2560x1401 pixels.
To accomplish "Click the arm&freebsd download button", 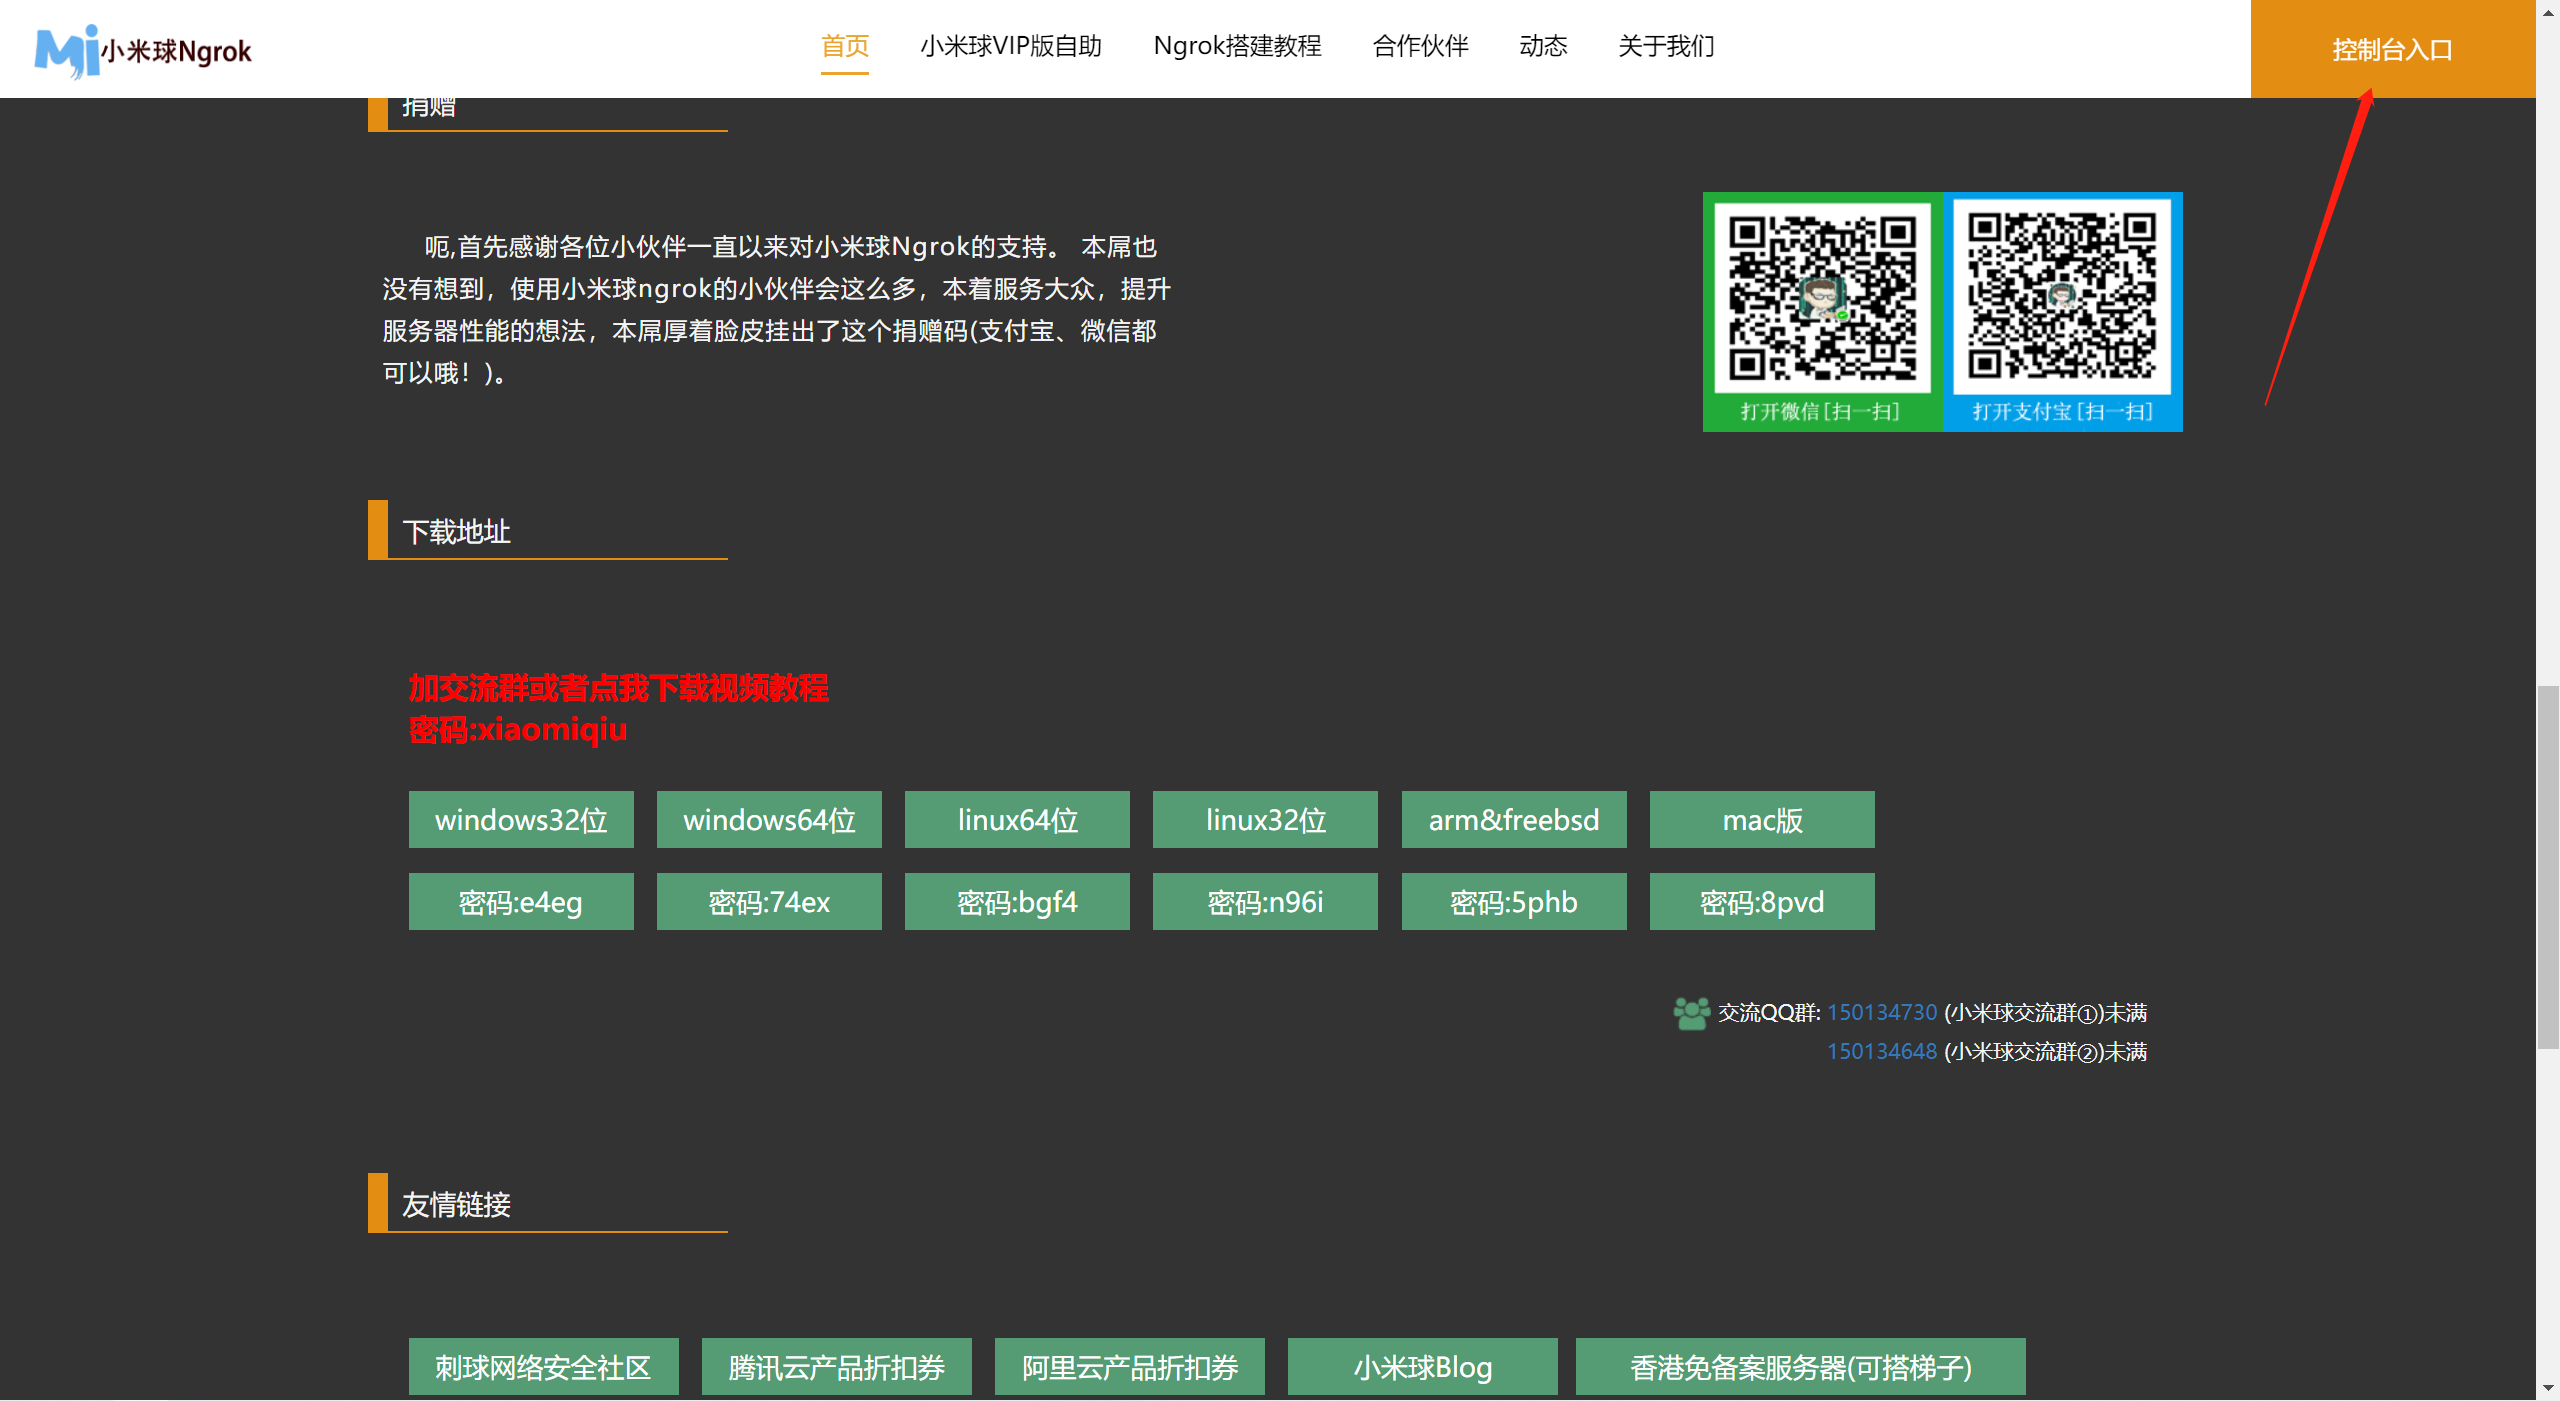I will click(1513, 820).
